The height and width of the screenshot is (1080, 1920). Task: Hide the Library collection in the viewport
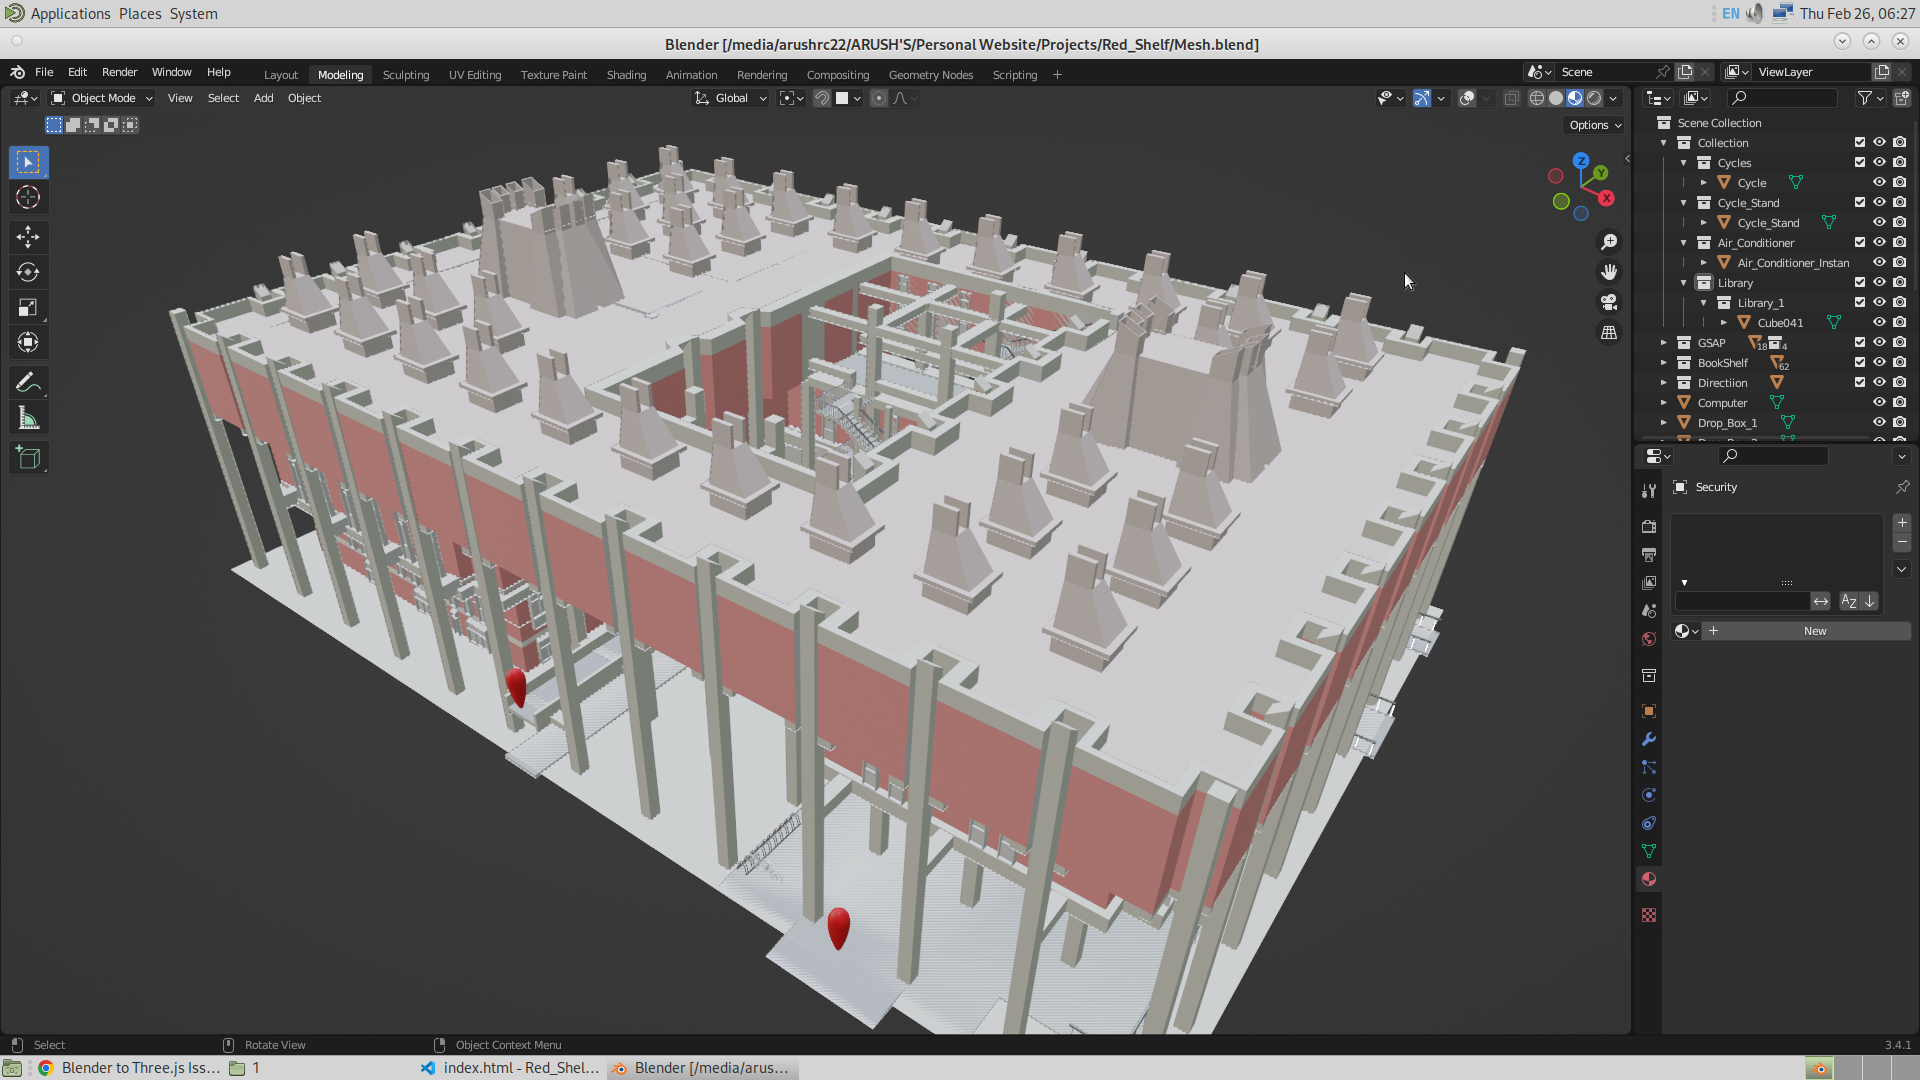pyautogui.click(x=1880, y=282)
